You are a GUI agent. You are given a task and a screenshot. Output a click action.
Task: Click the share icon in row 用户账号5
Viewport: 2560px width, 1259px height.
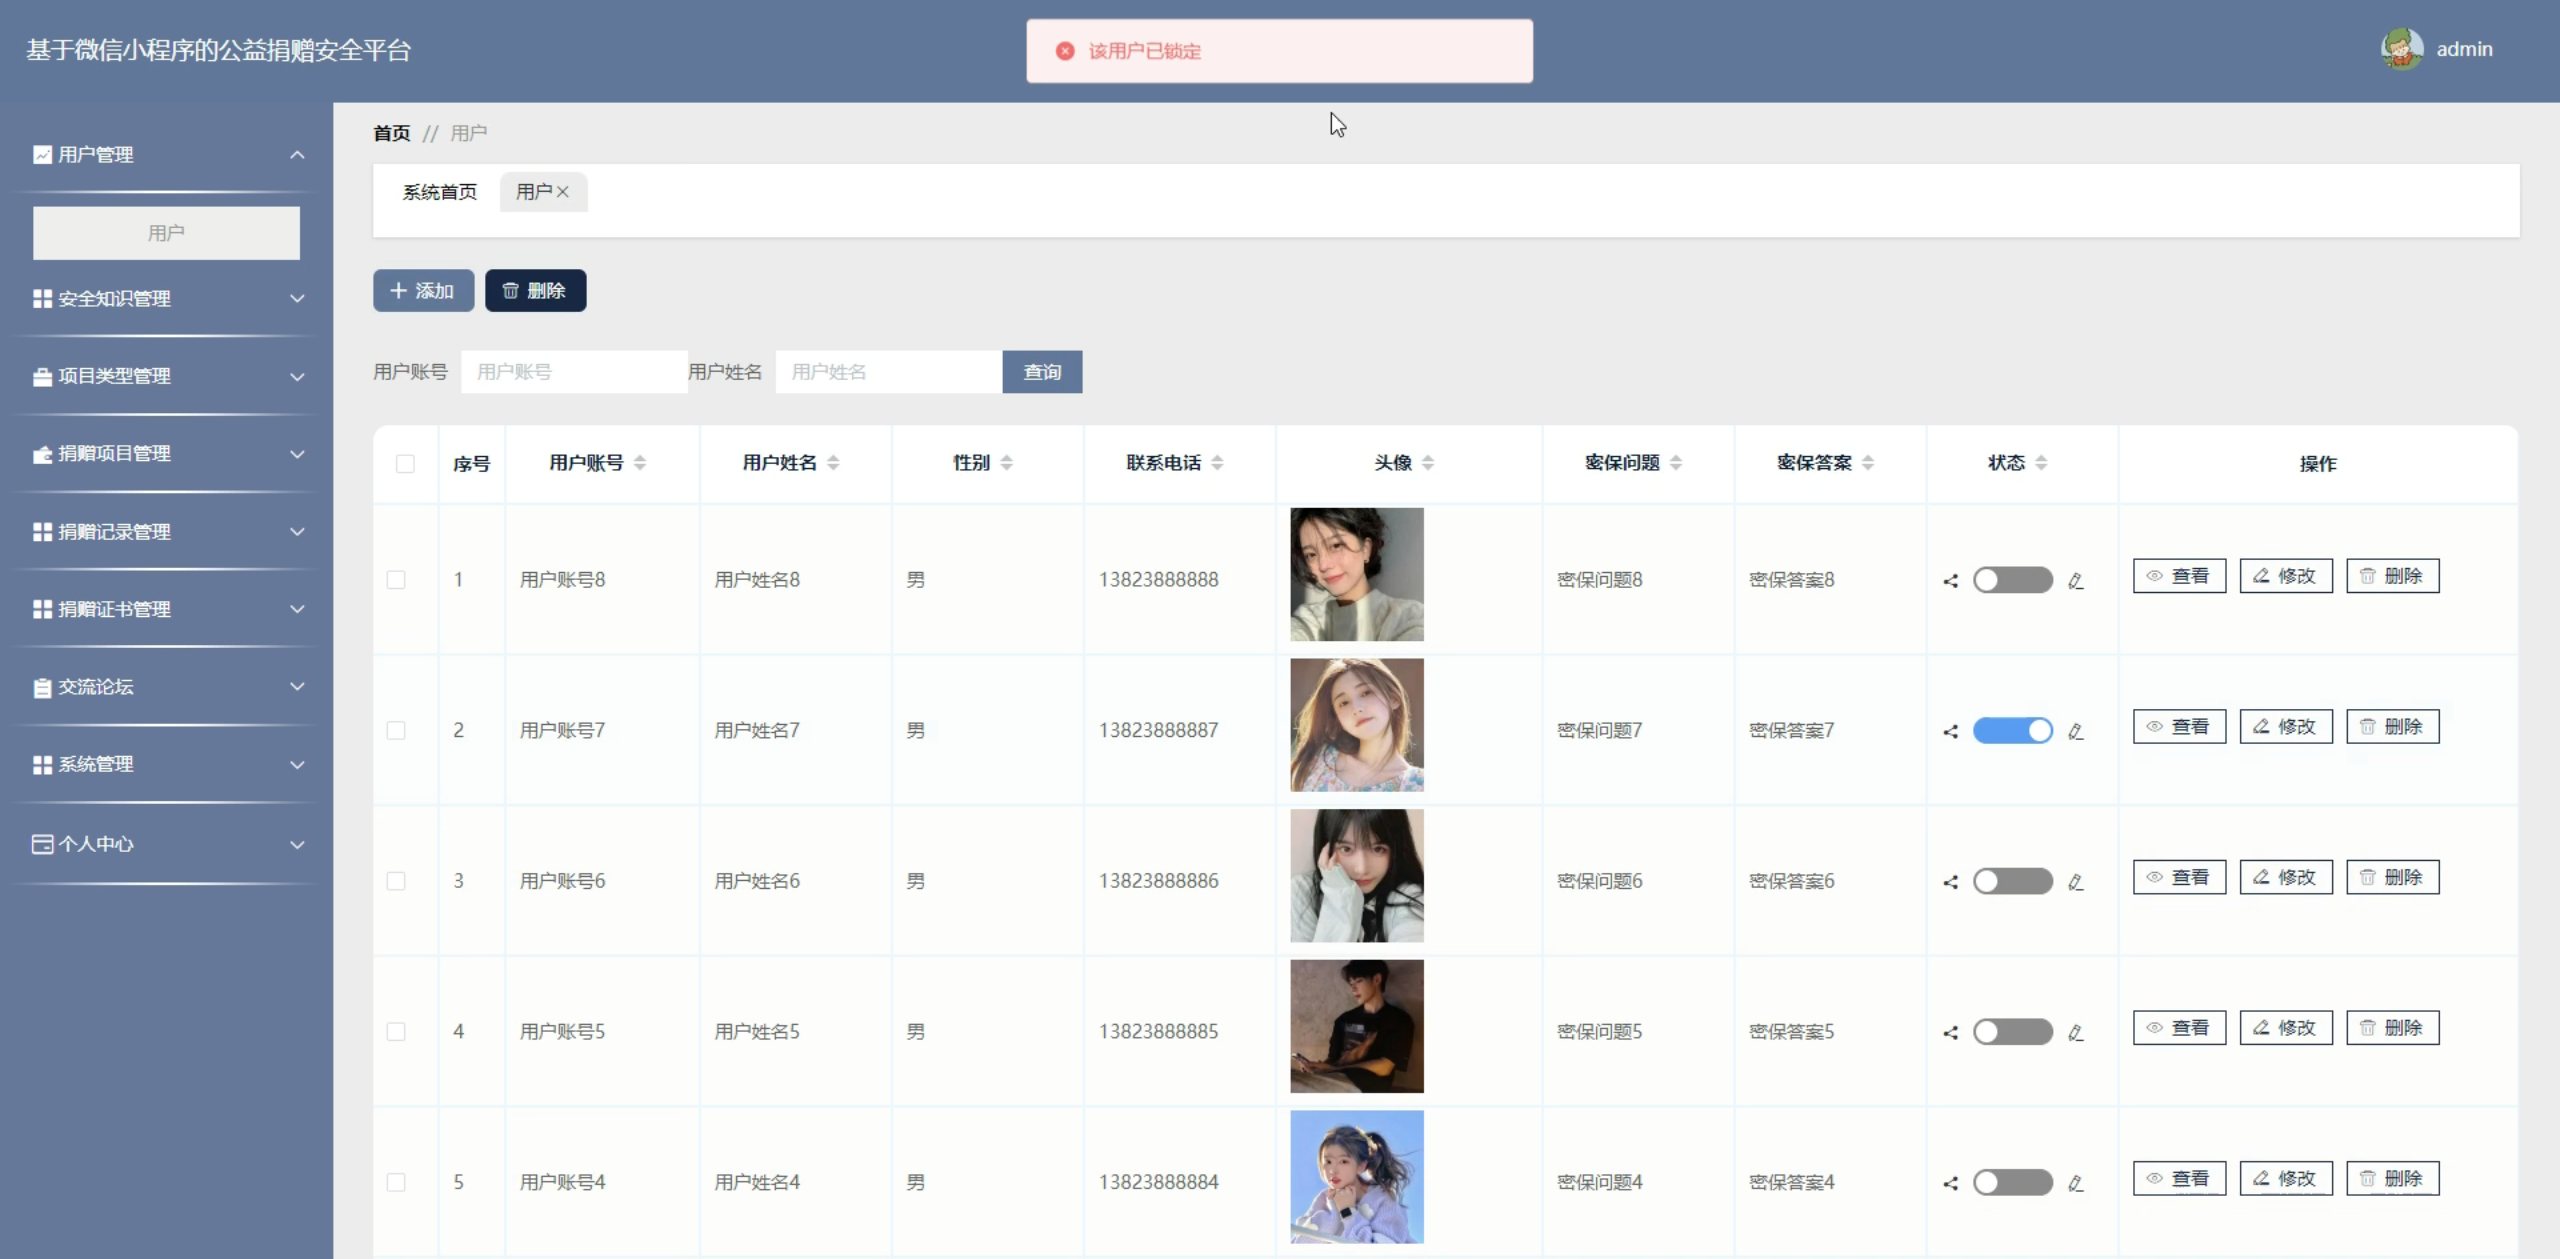coord(1950,1032)
